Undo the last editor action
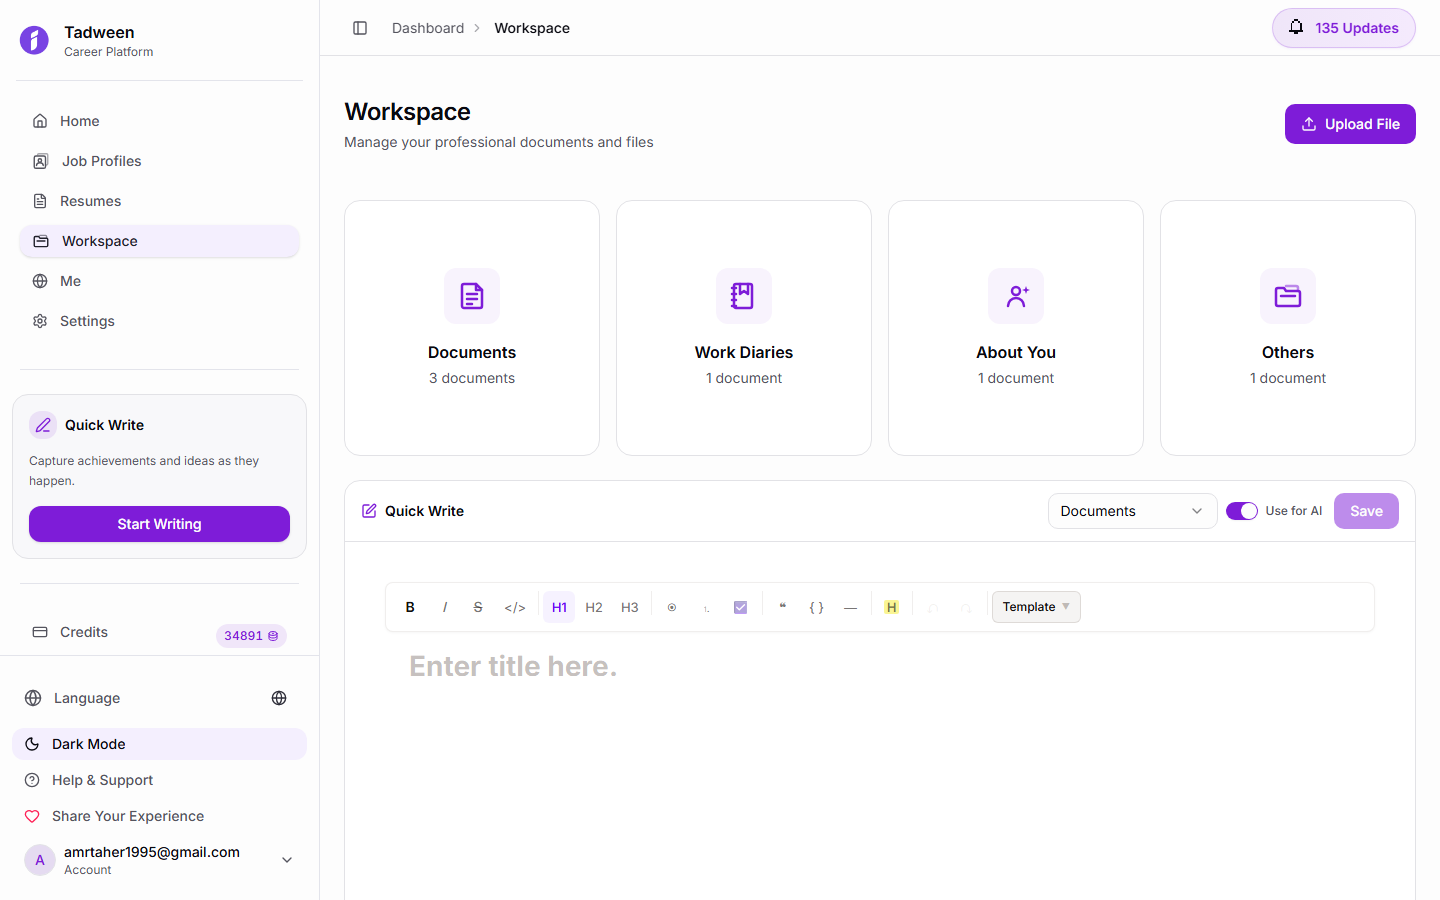Screen dimensions: 1440x900 [x=934, y=607]
